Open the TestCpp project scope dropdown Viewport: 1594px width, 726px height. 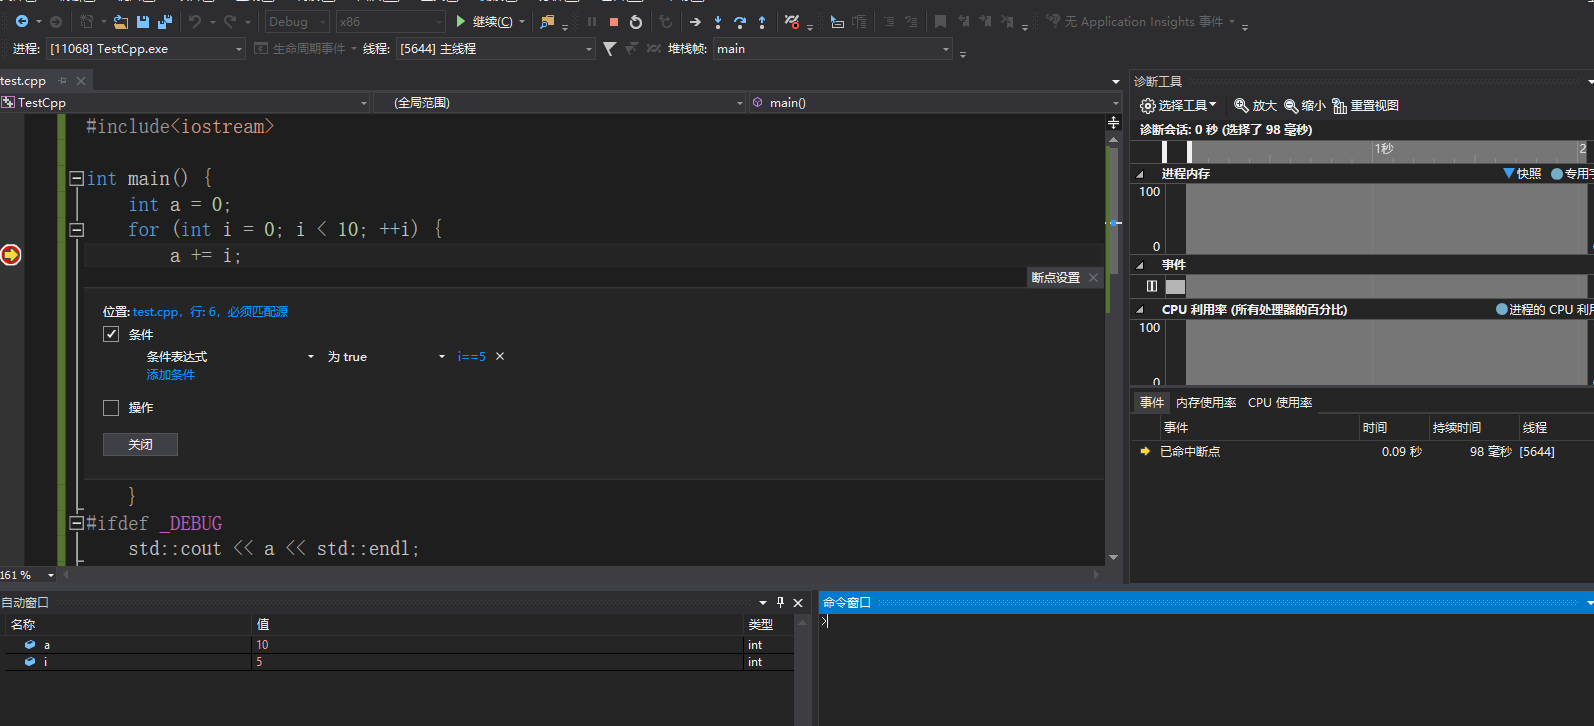pyautogui.click(x=185, y=102)
